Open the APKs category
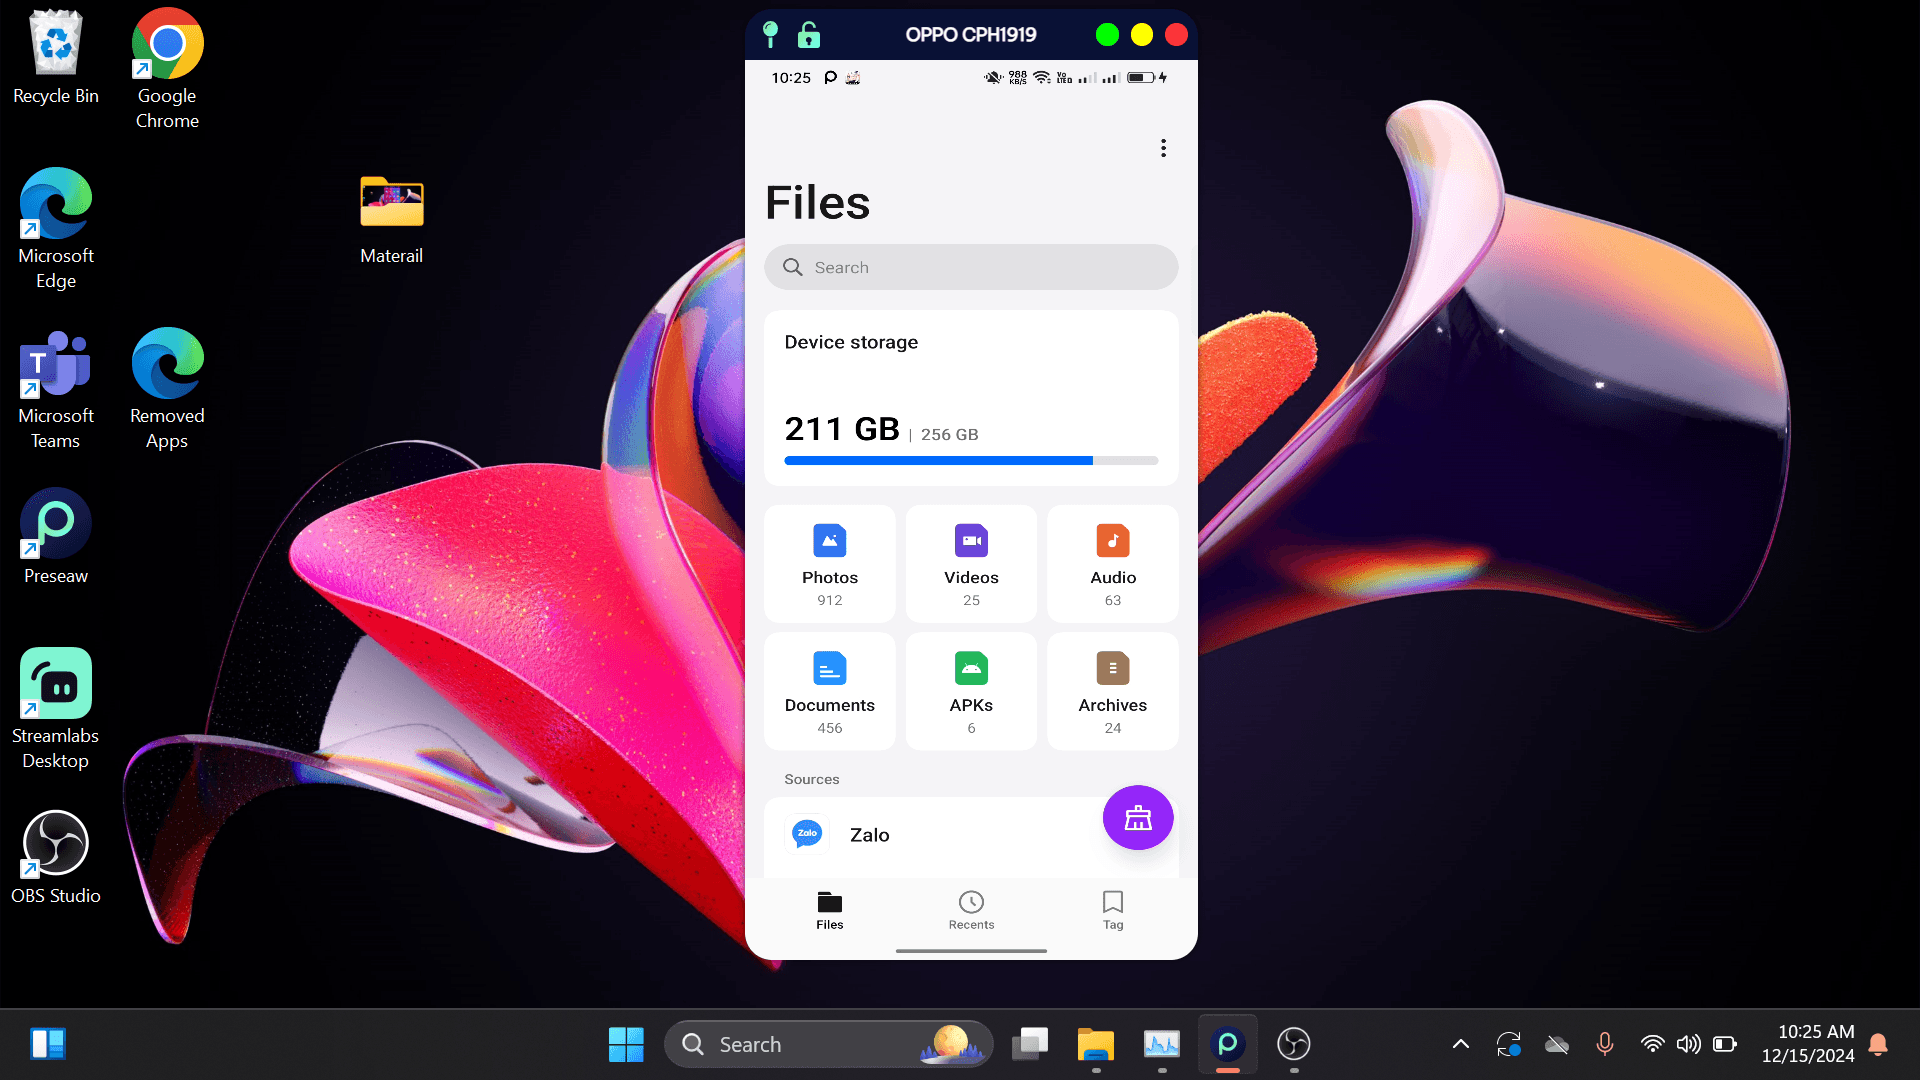This screenshot has width=1920, height=1080. click(971, 687)
